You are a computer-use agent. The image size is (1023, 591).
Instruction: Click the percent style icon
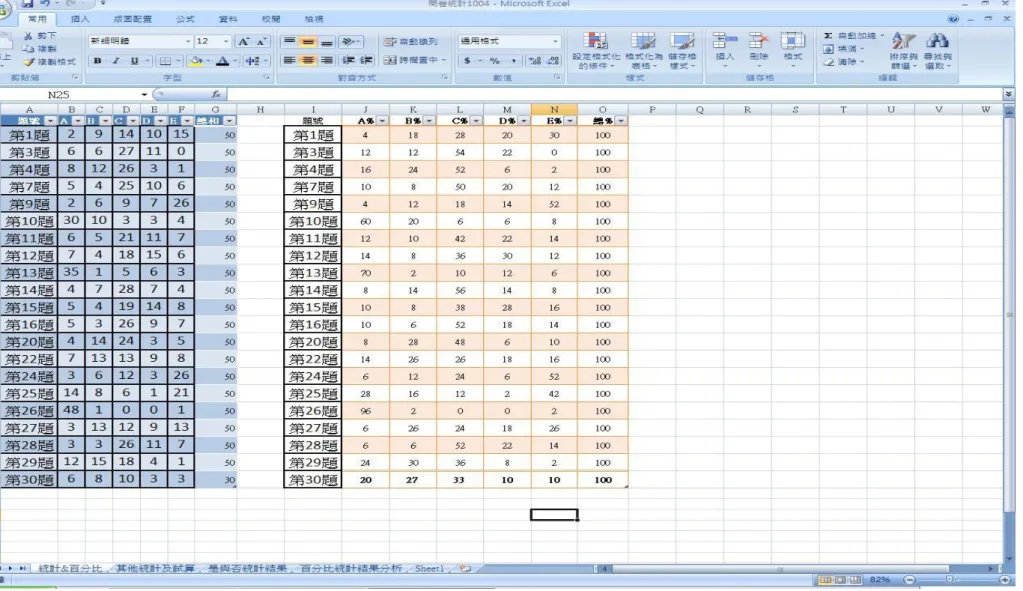495,61
